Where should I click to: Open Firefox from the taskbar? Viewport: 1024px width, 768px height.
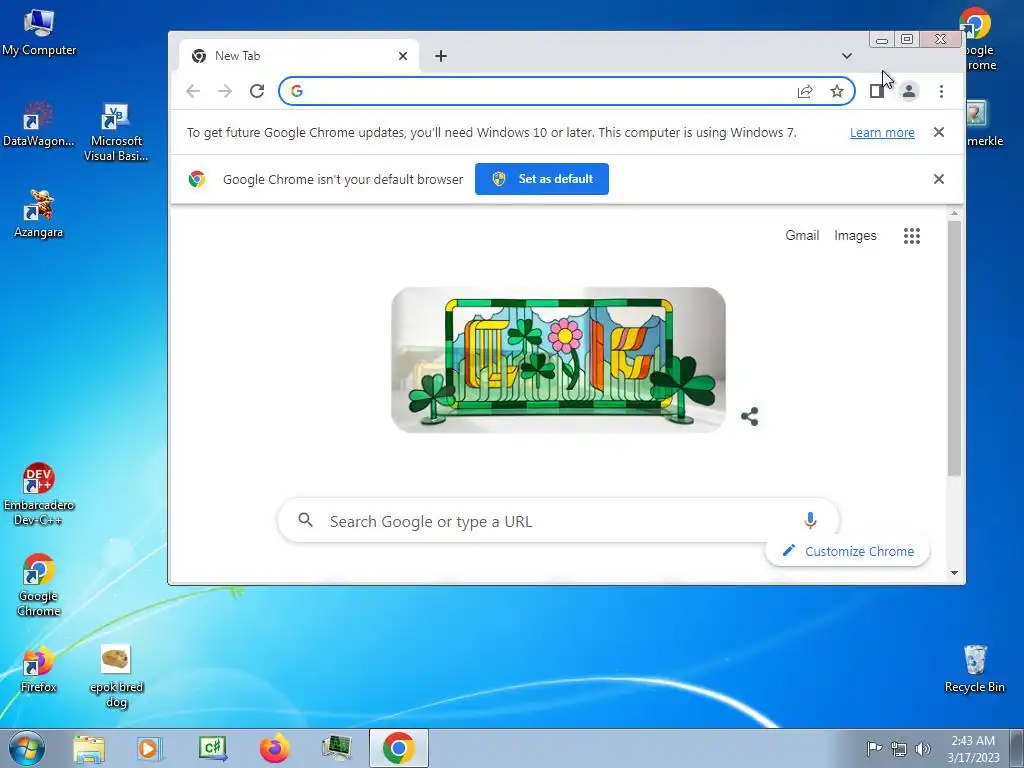(274, 748)
